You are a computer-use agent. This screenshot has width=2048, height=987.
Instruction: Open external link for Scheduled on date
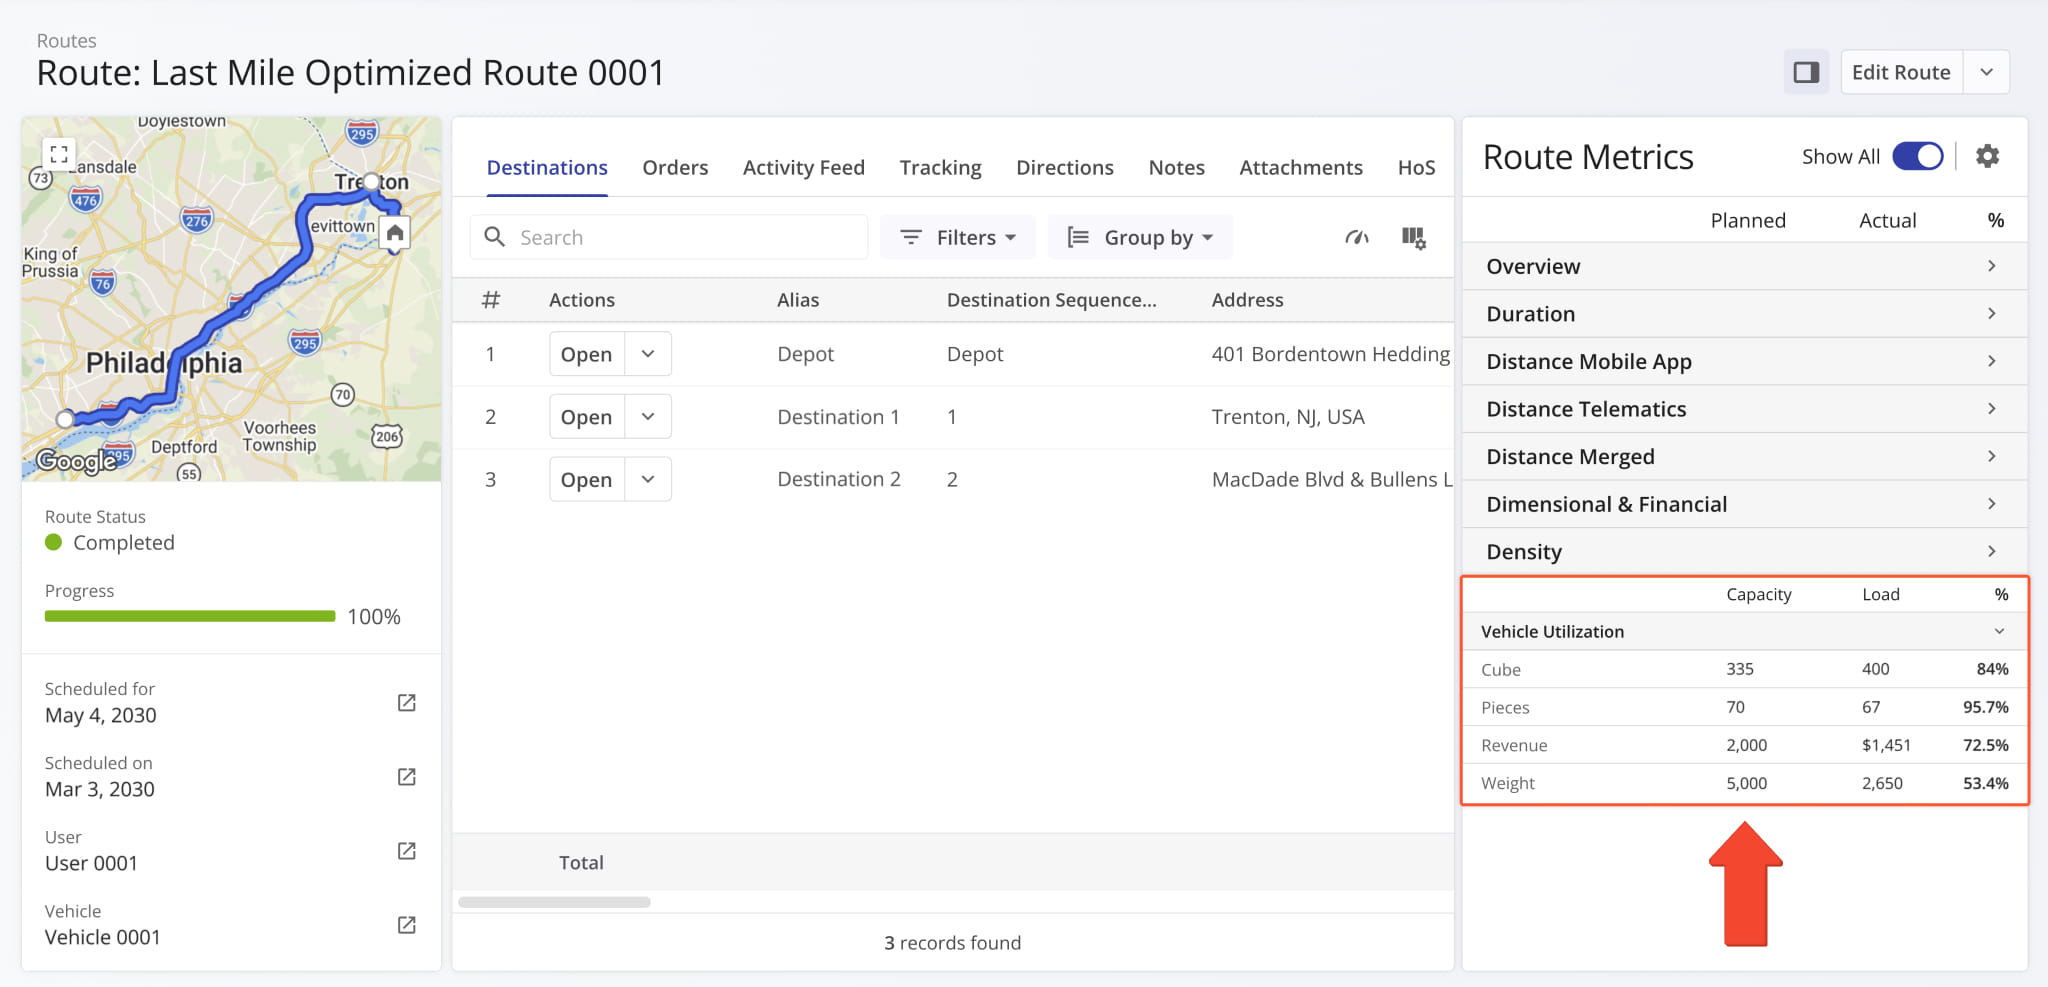(406, 777)
